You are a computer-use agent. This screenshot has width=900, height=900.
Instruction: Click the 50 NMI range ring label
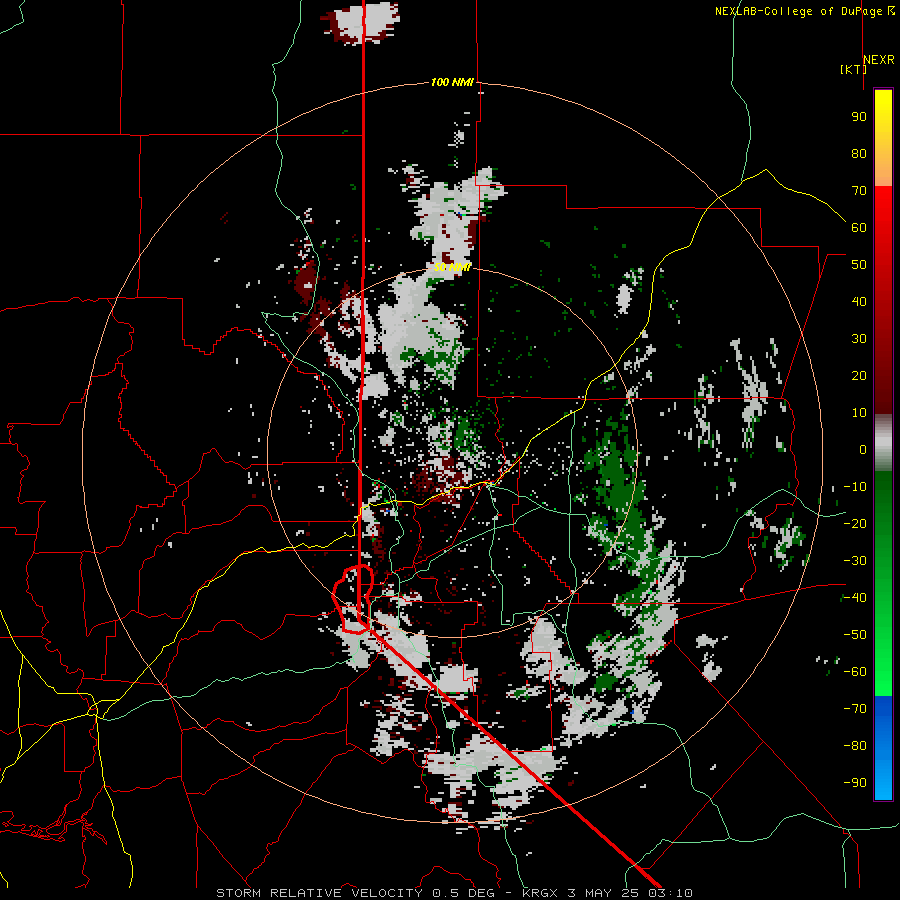pos(452,267)
